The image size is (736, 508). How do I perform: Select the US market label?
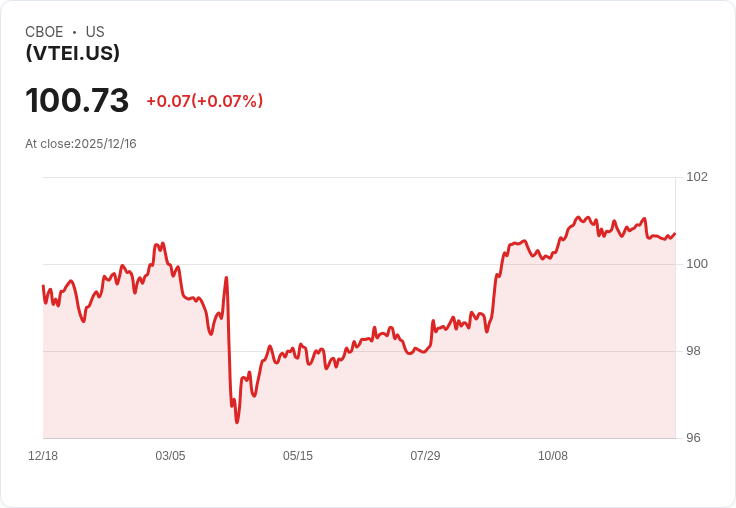tap(95, 32)
